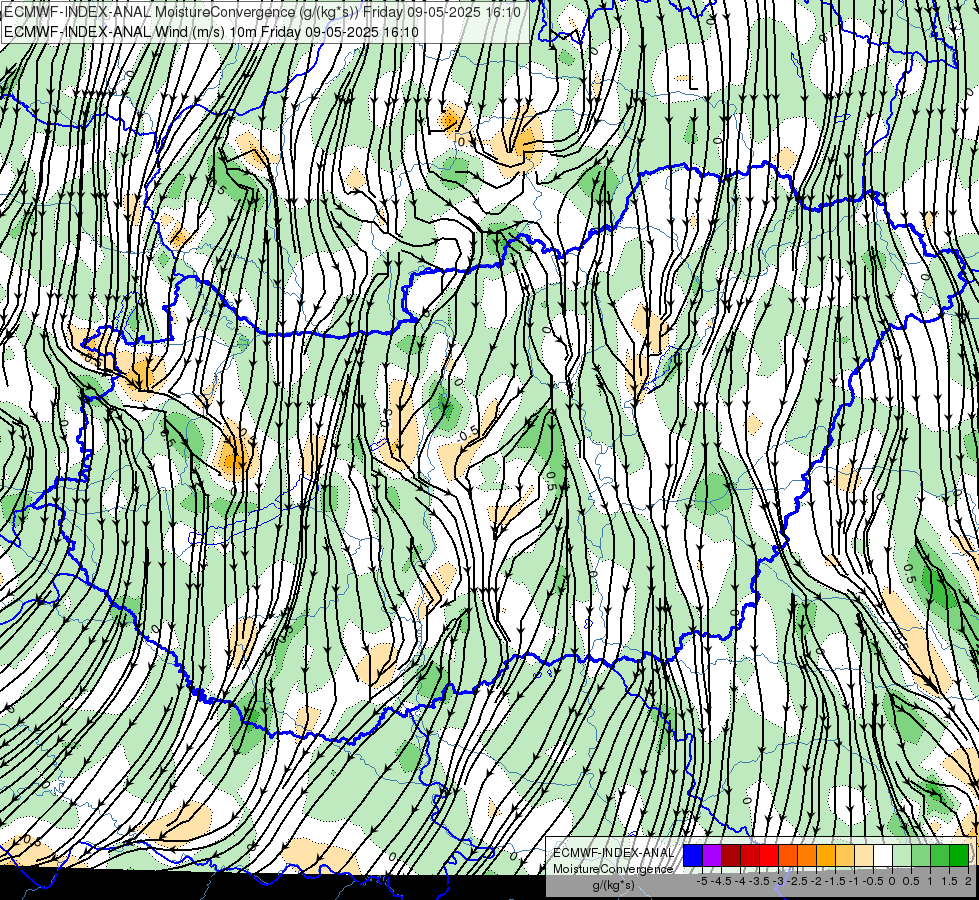979x900 pixels.
Task: Pick the light orange swatch ending at -1
Action: [x=845, y=855]
